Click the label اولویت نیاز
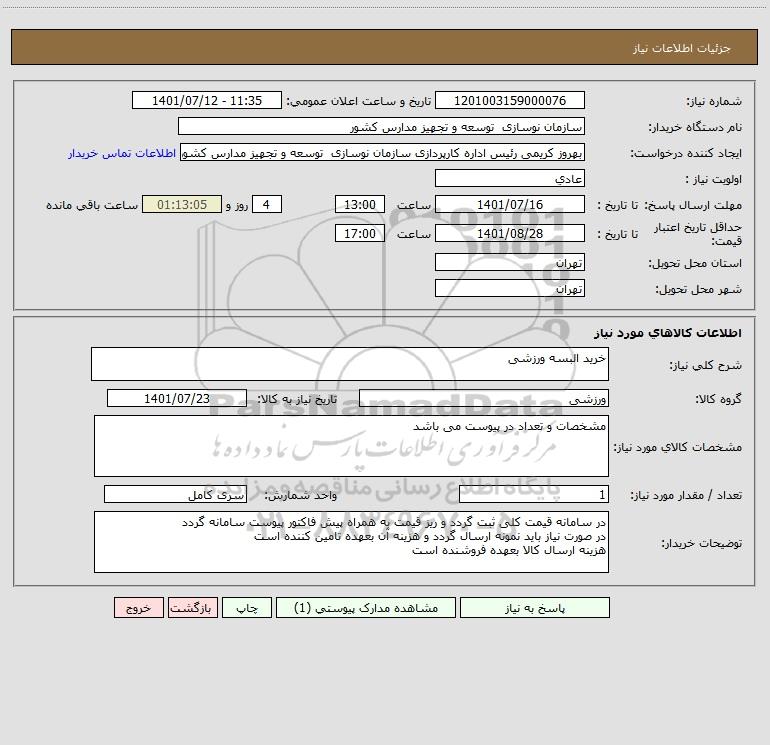 click(714, 179)
